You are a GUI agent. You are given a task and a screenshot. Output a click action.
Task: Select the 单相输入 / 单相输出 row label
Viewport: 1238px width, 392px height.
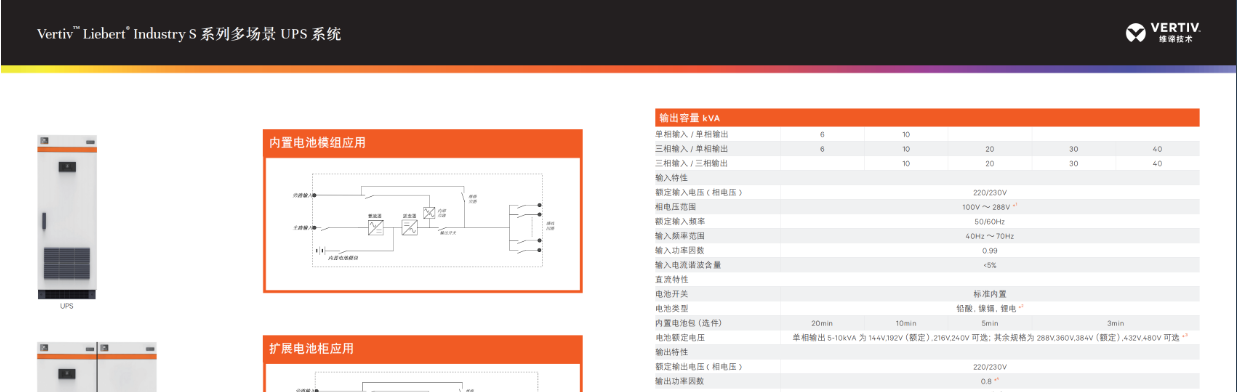pyautogui.click(x=691, y=134)
